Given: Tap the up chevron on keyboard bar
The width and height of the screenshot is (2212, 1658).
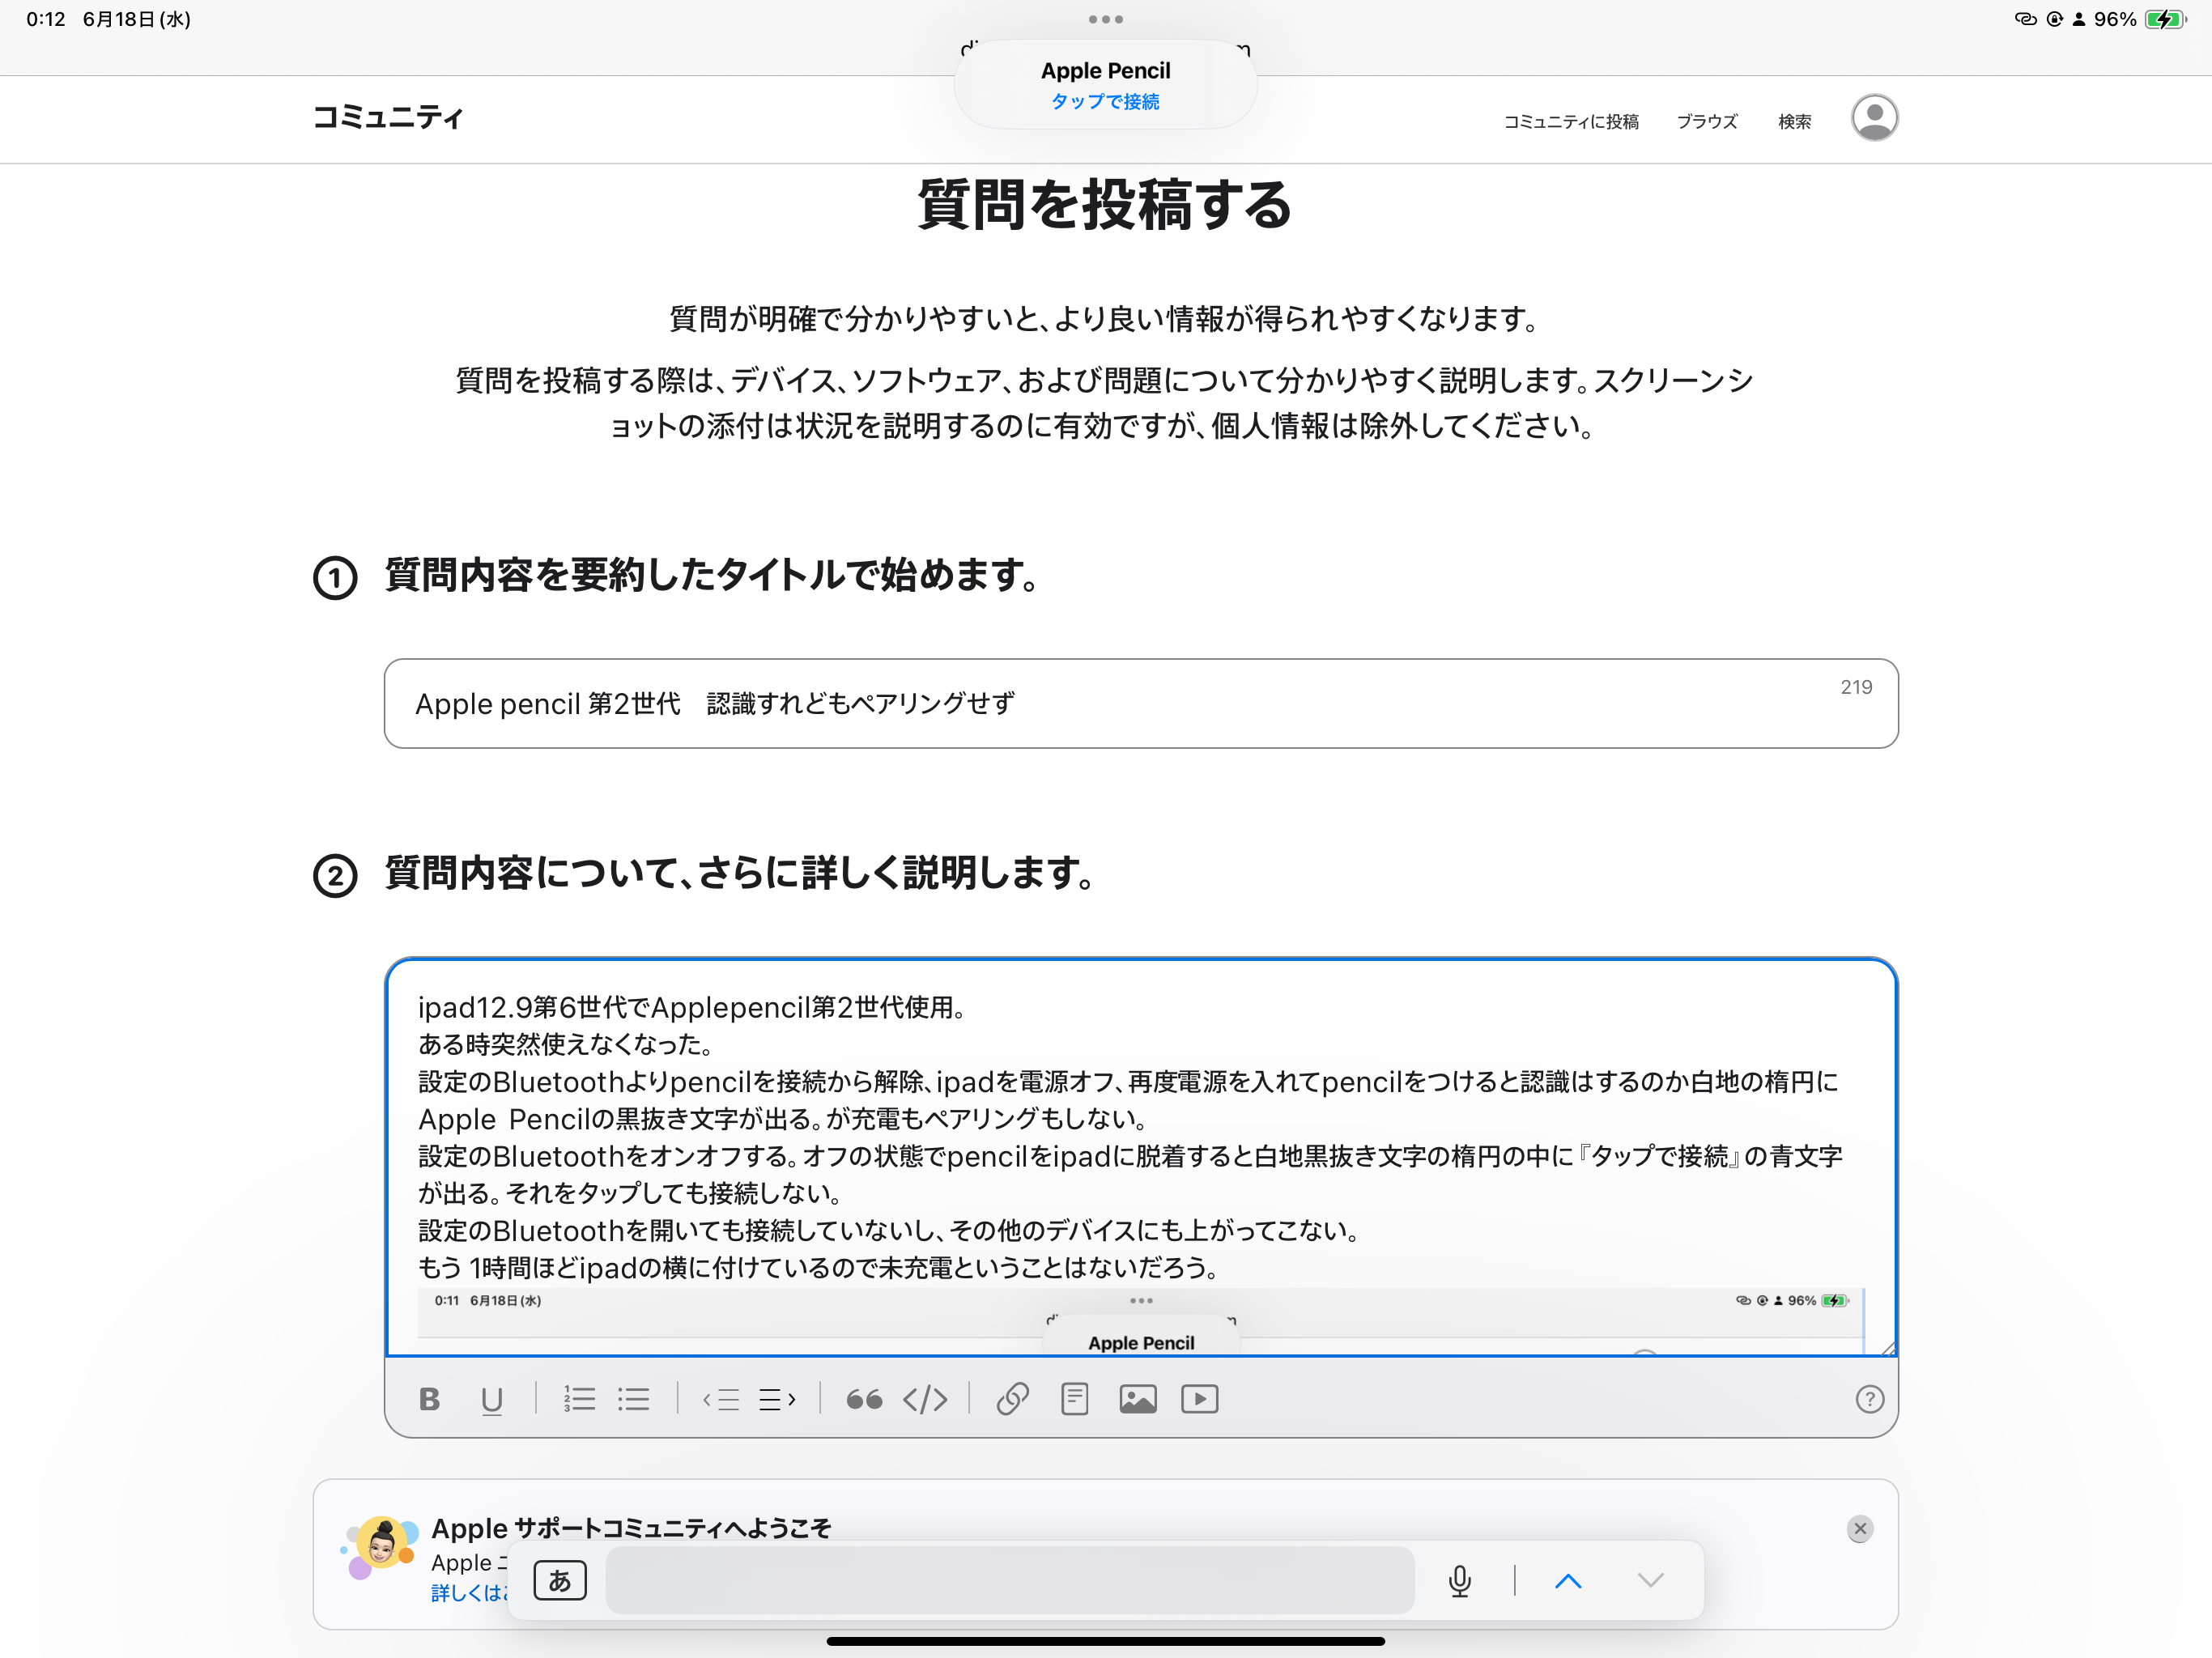Looking at the screenshot, I should click(1568, 1580).
